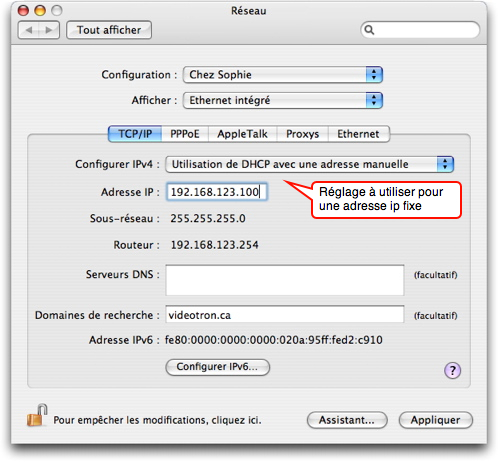Open the Ethernet tab
The height and width of the screenshot is (462, 498).
pyautogui.click(x=358, y=134)
